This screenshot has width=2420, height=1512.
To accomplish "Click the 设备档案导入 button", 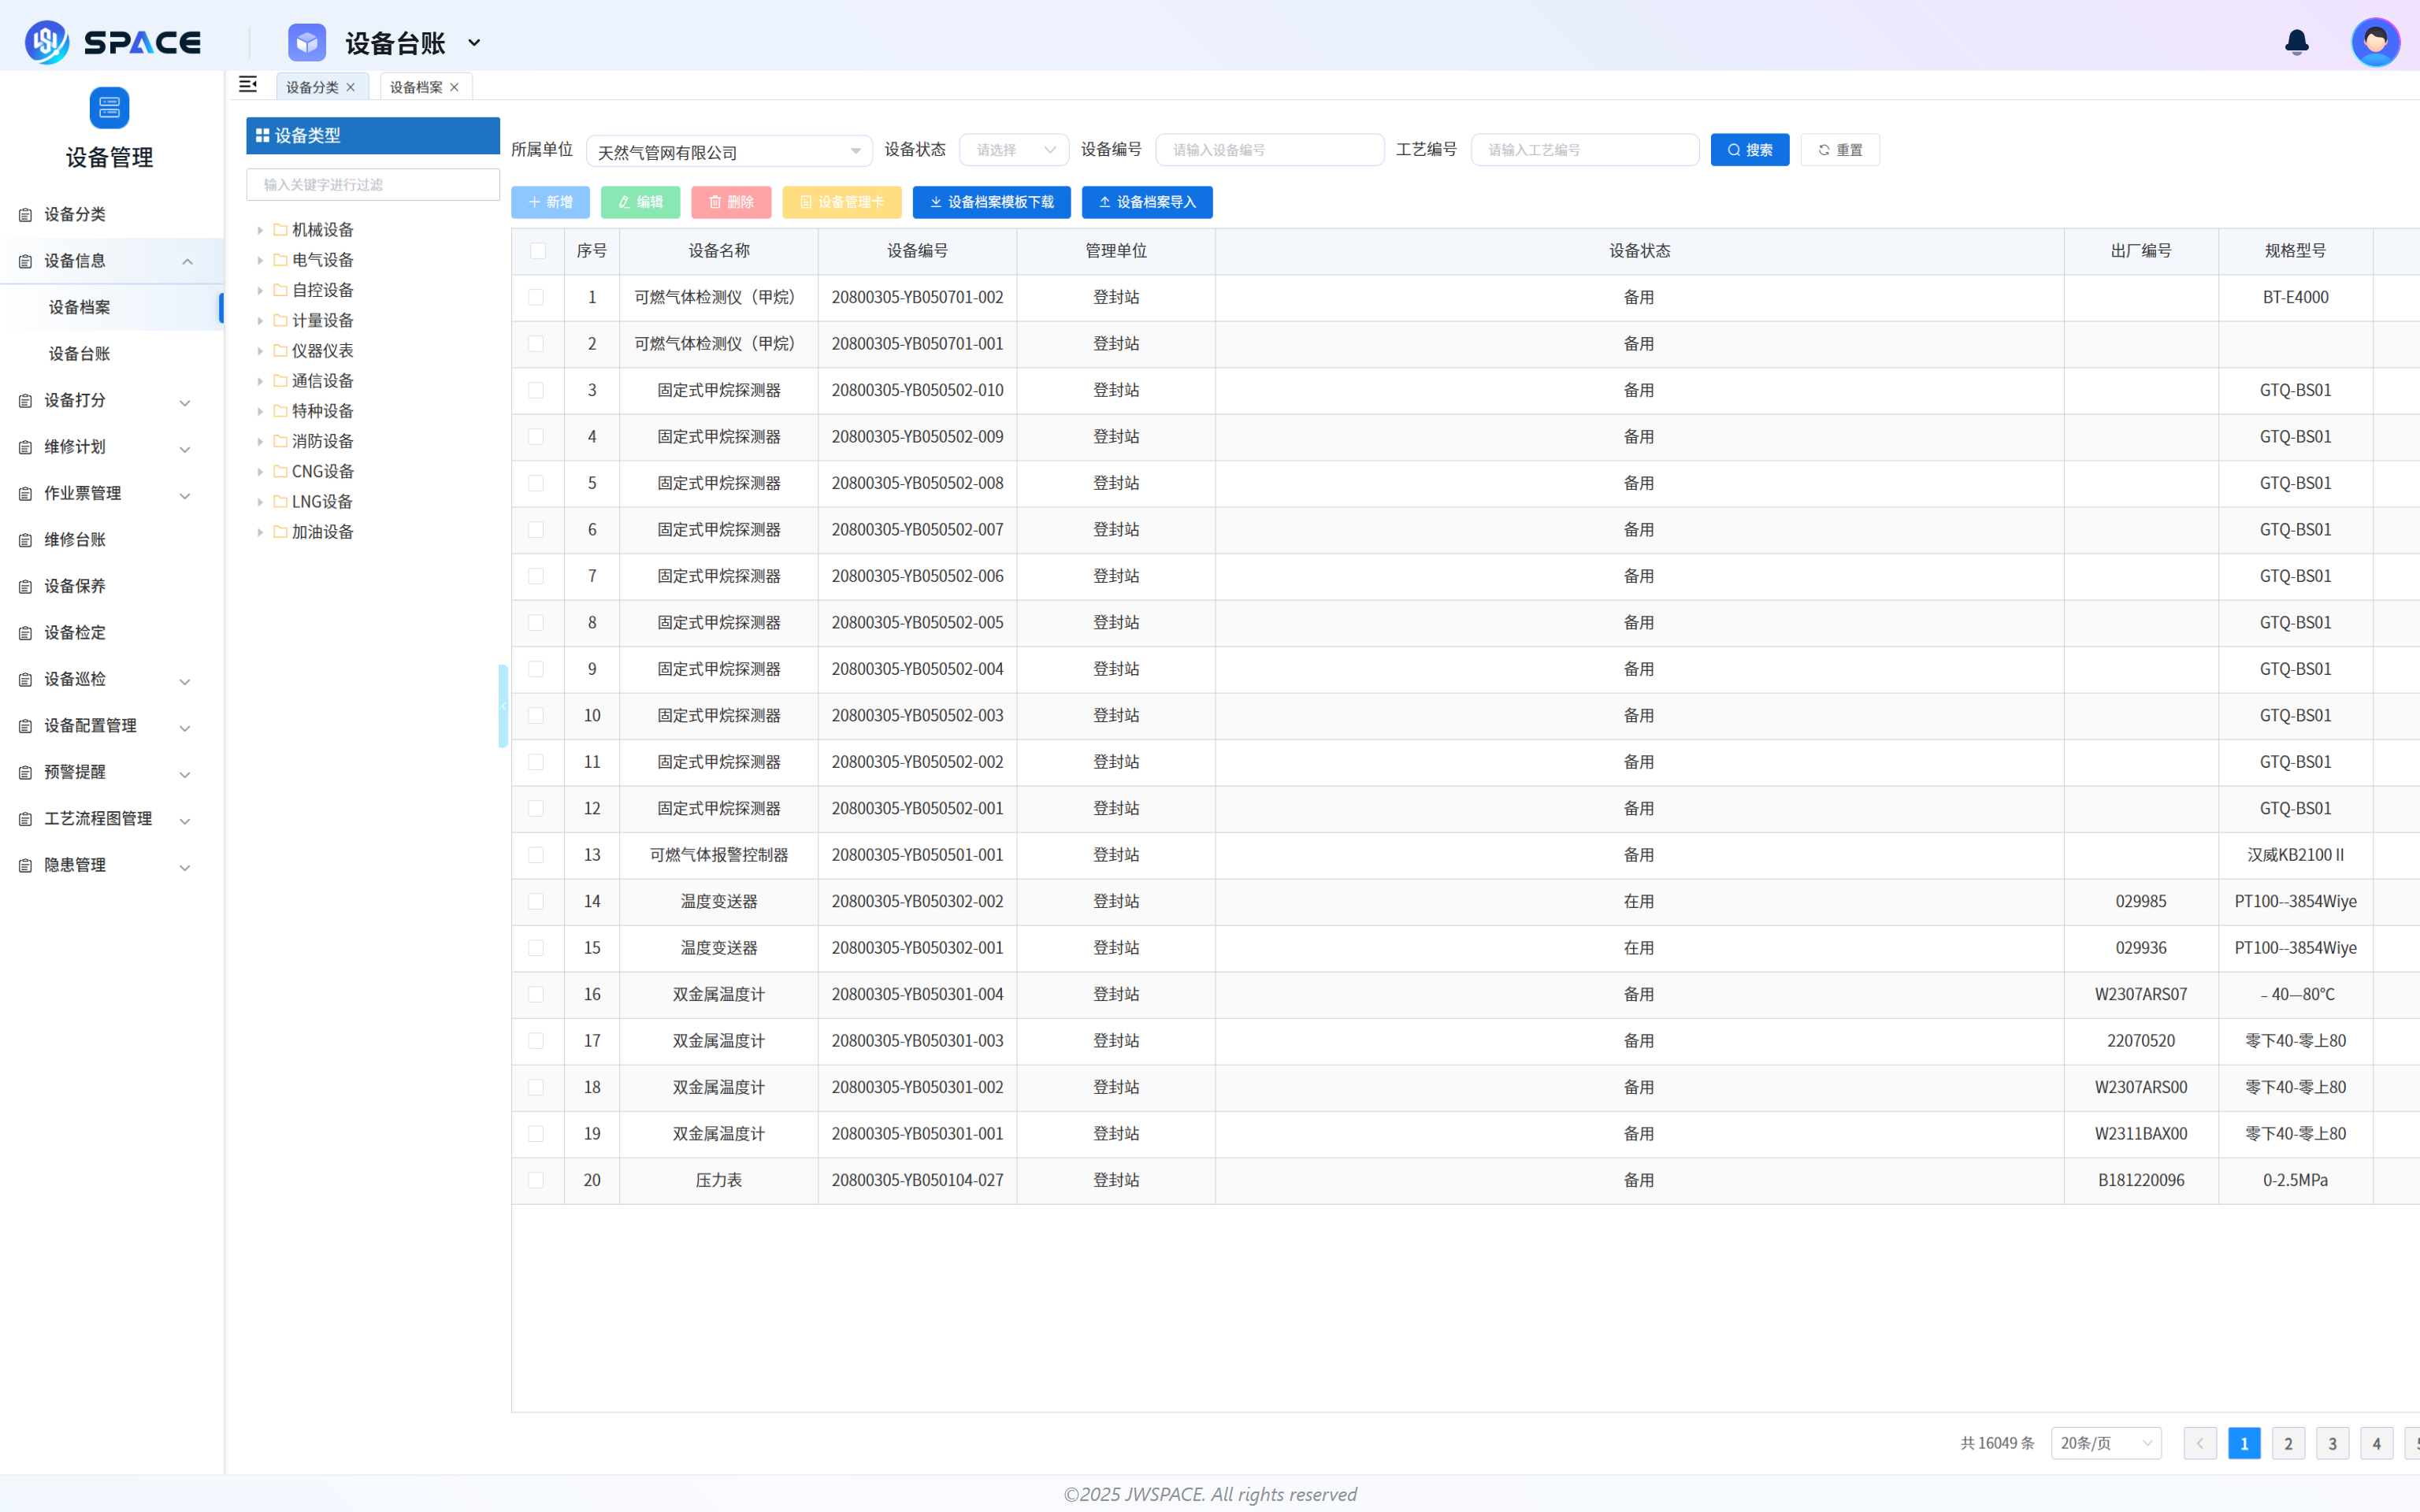I will (x=1146, y=202).
